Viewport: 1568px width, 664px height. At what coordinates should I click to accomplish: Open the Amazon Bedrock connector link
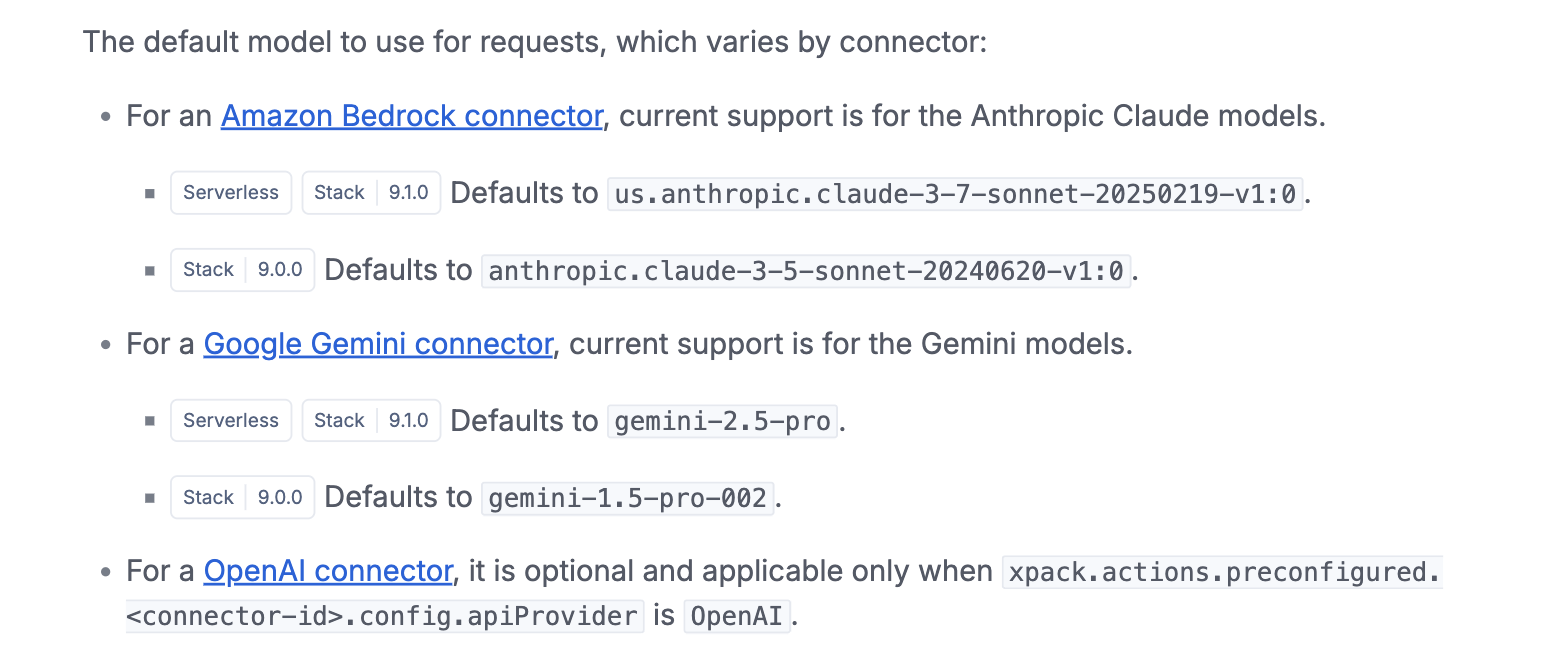click(411, 116)
